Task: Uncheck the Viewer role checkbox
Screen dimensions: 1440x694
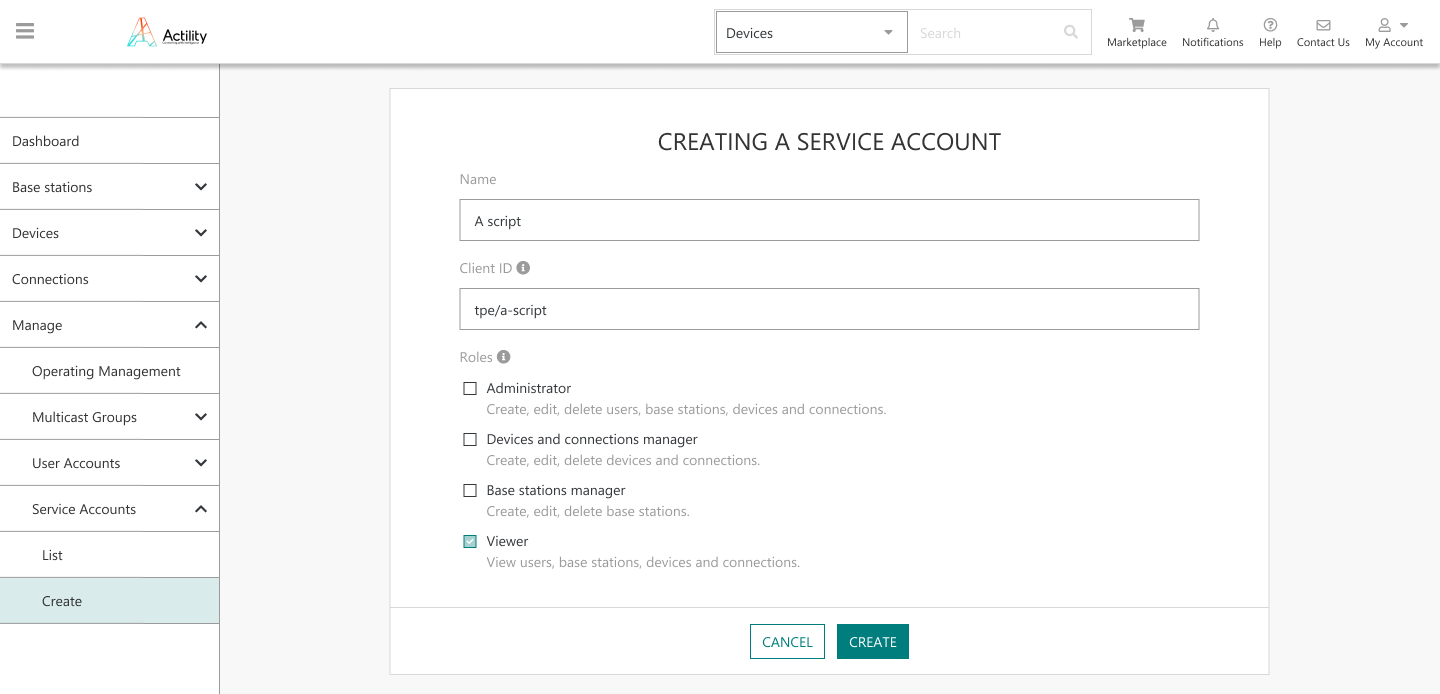Action: tap(470, 542)
